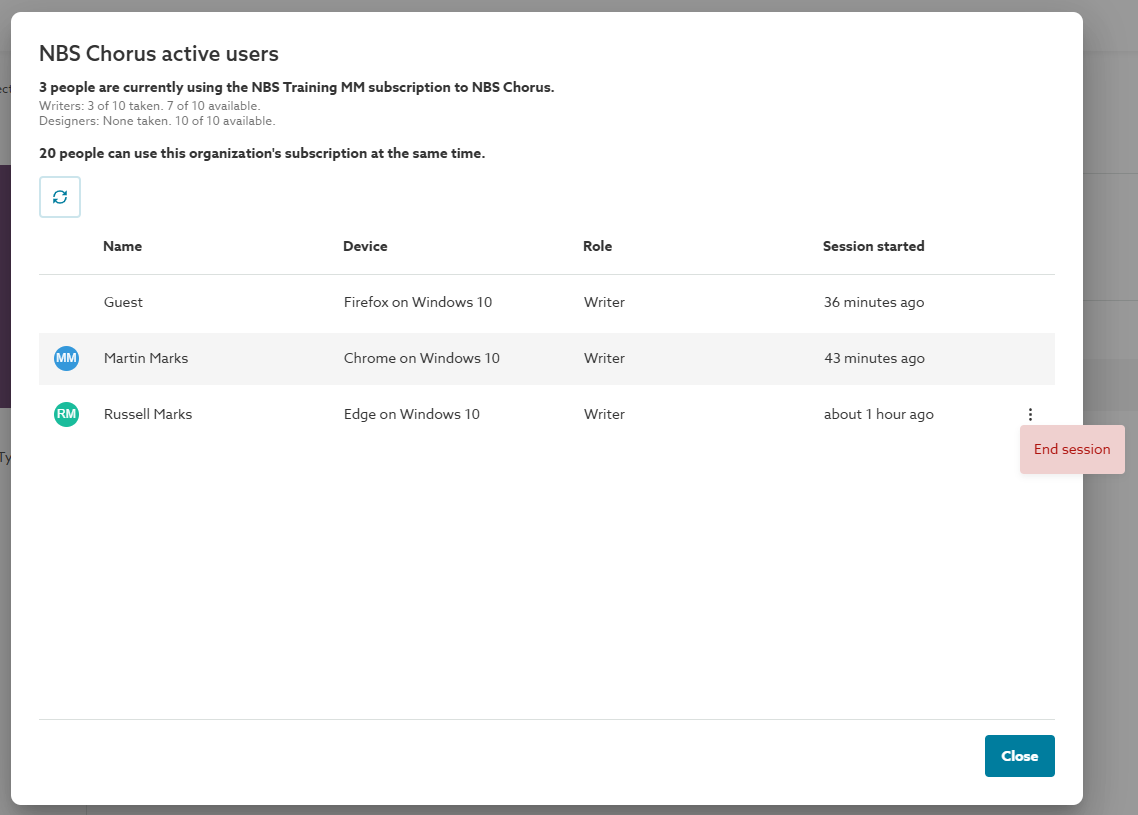
Task: Click the Role column header
Action: click(x=597, y=246)
